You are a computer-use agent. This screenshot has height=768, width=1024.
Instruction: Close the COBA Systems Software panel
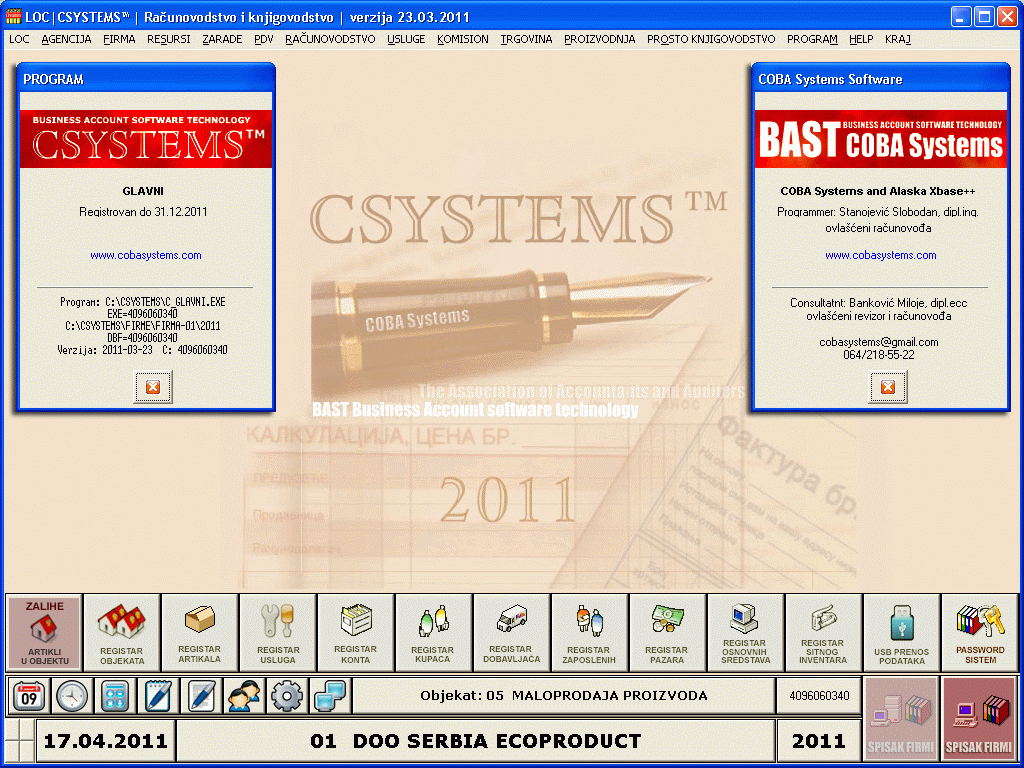(888, 387)
